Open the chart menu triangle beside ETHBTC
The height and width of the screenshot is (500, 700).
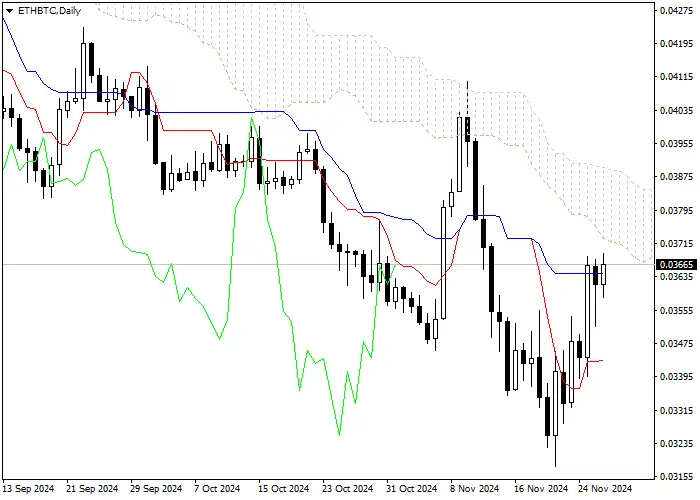point(9,11)
